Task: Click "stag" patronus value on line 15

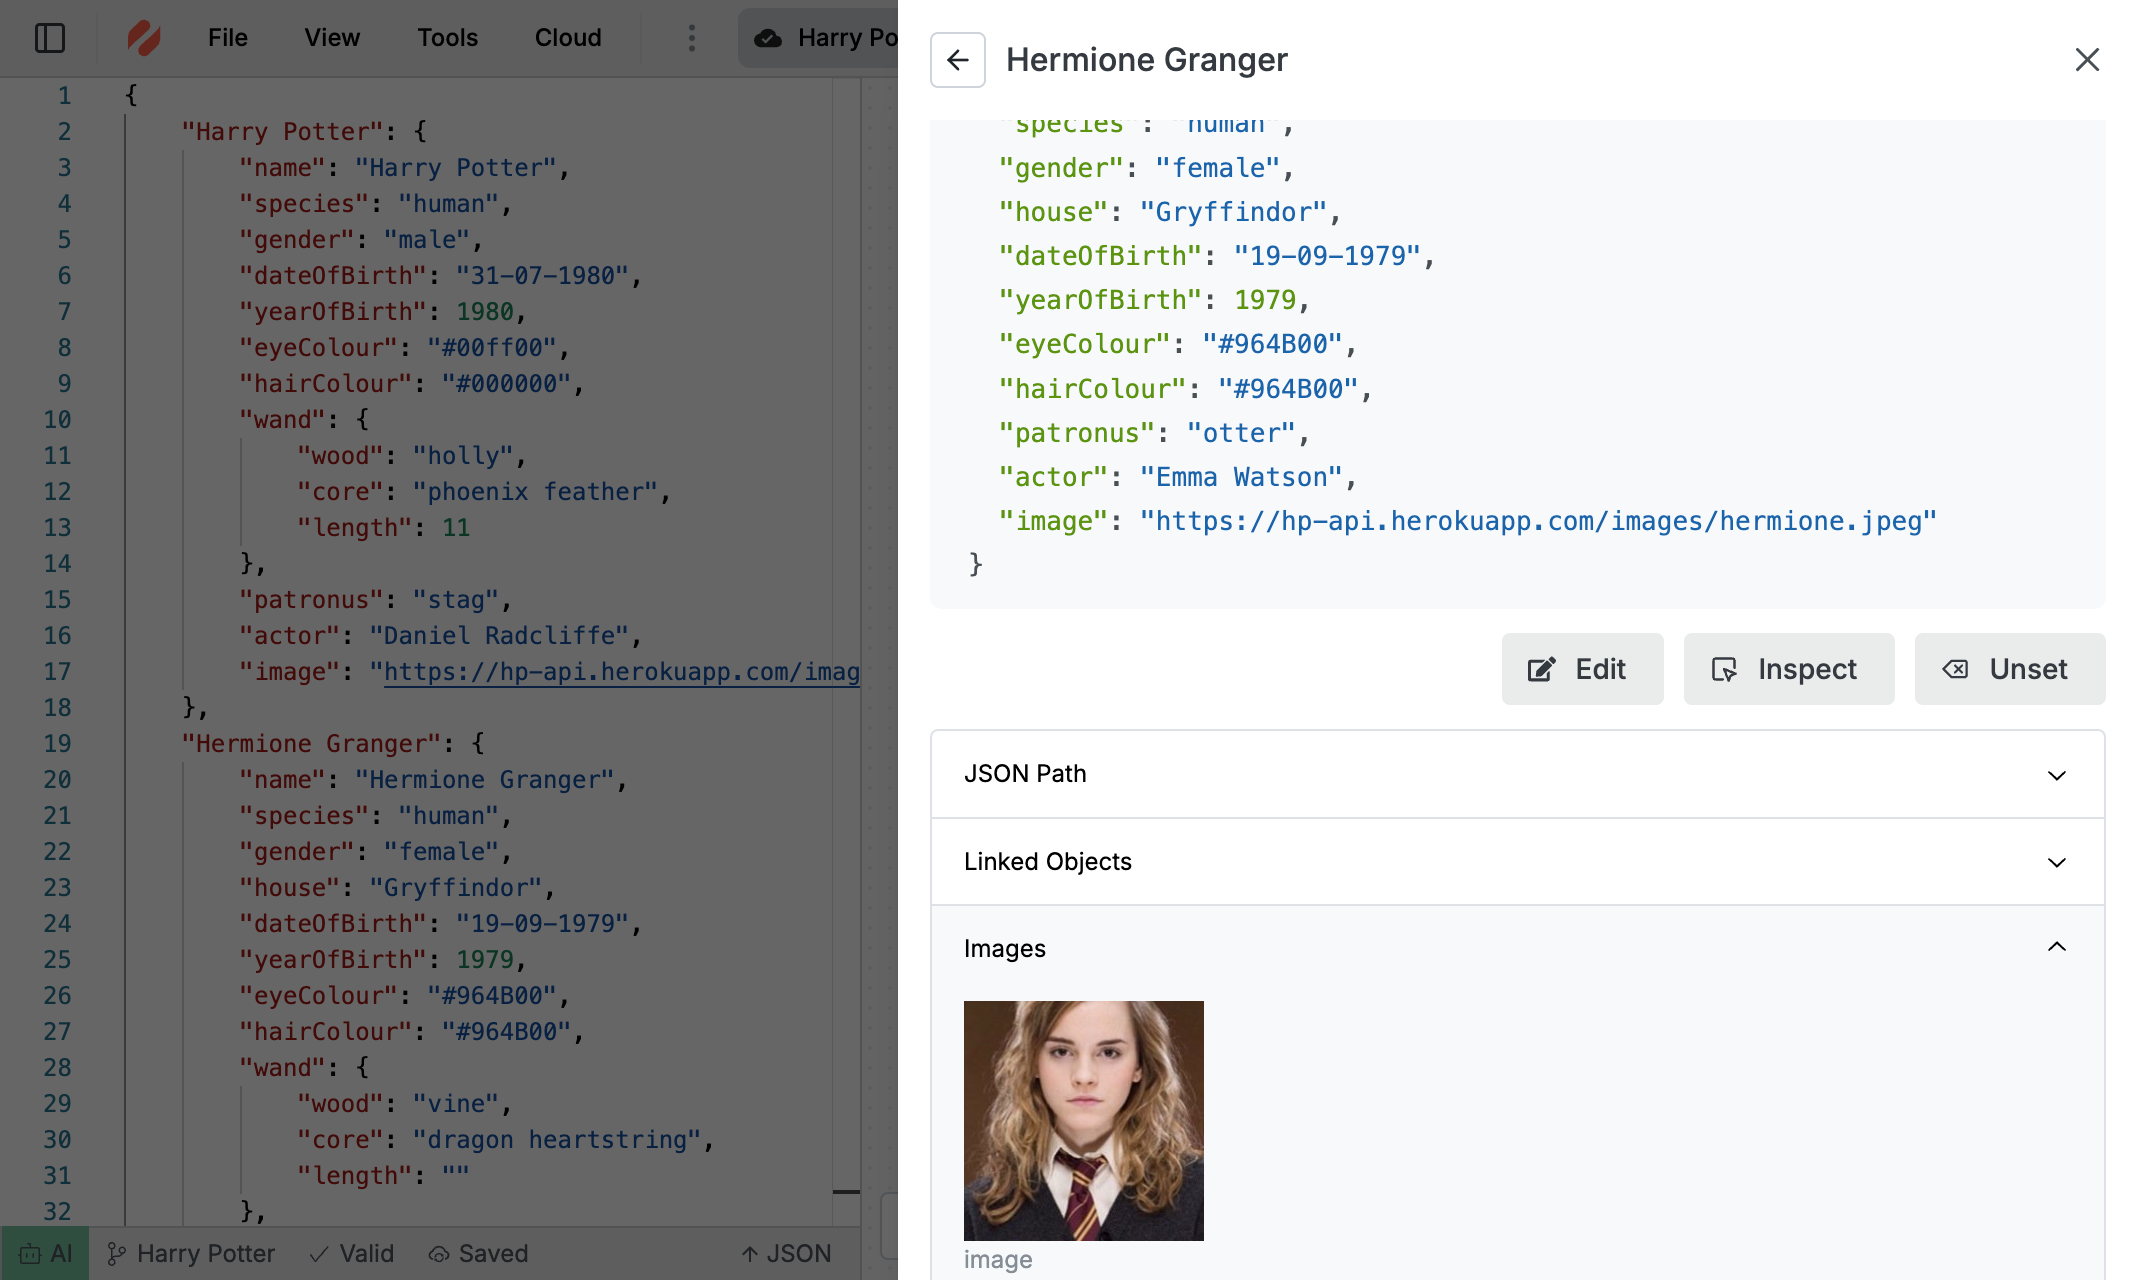Action: tap(455, 600)
